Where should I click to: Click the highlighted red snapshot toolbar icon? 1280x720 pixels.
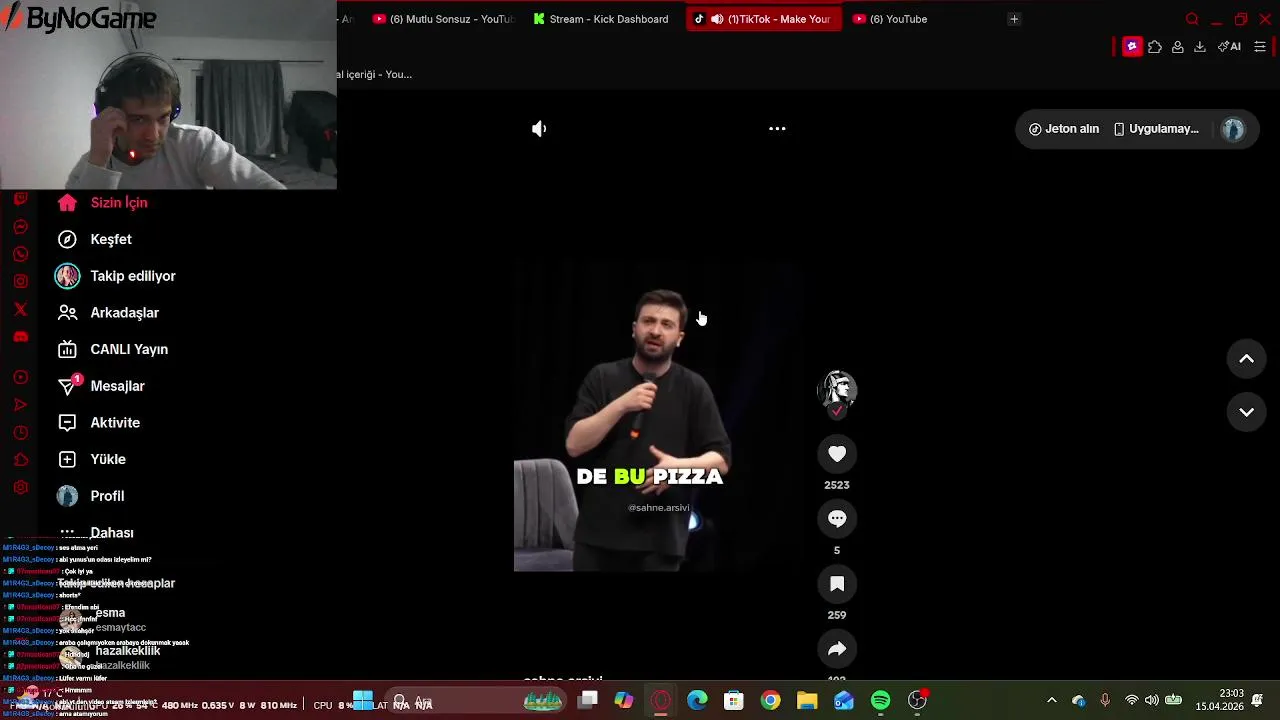click(1132, 47)
